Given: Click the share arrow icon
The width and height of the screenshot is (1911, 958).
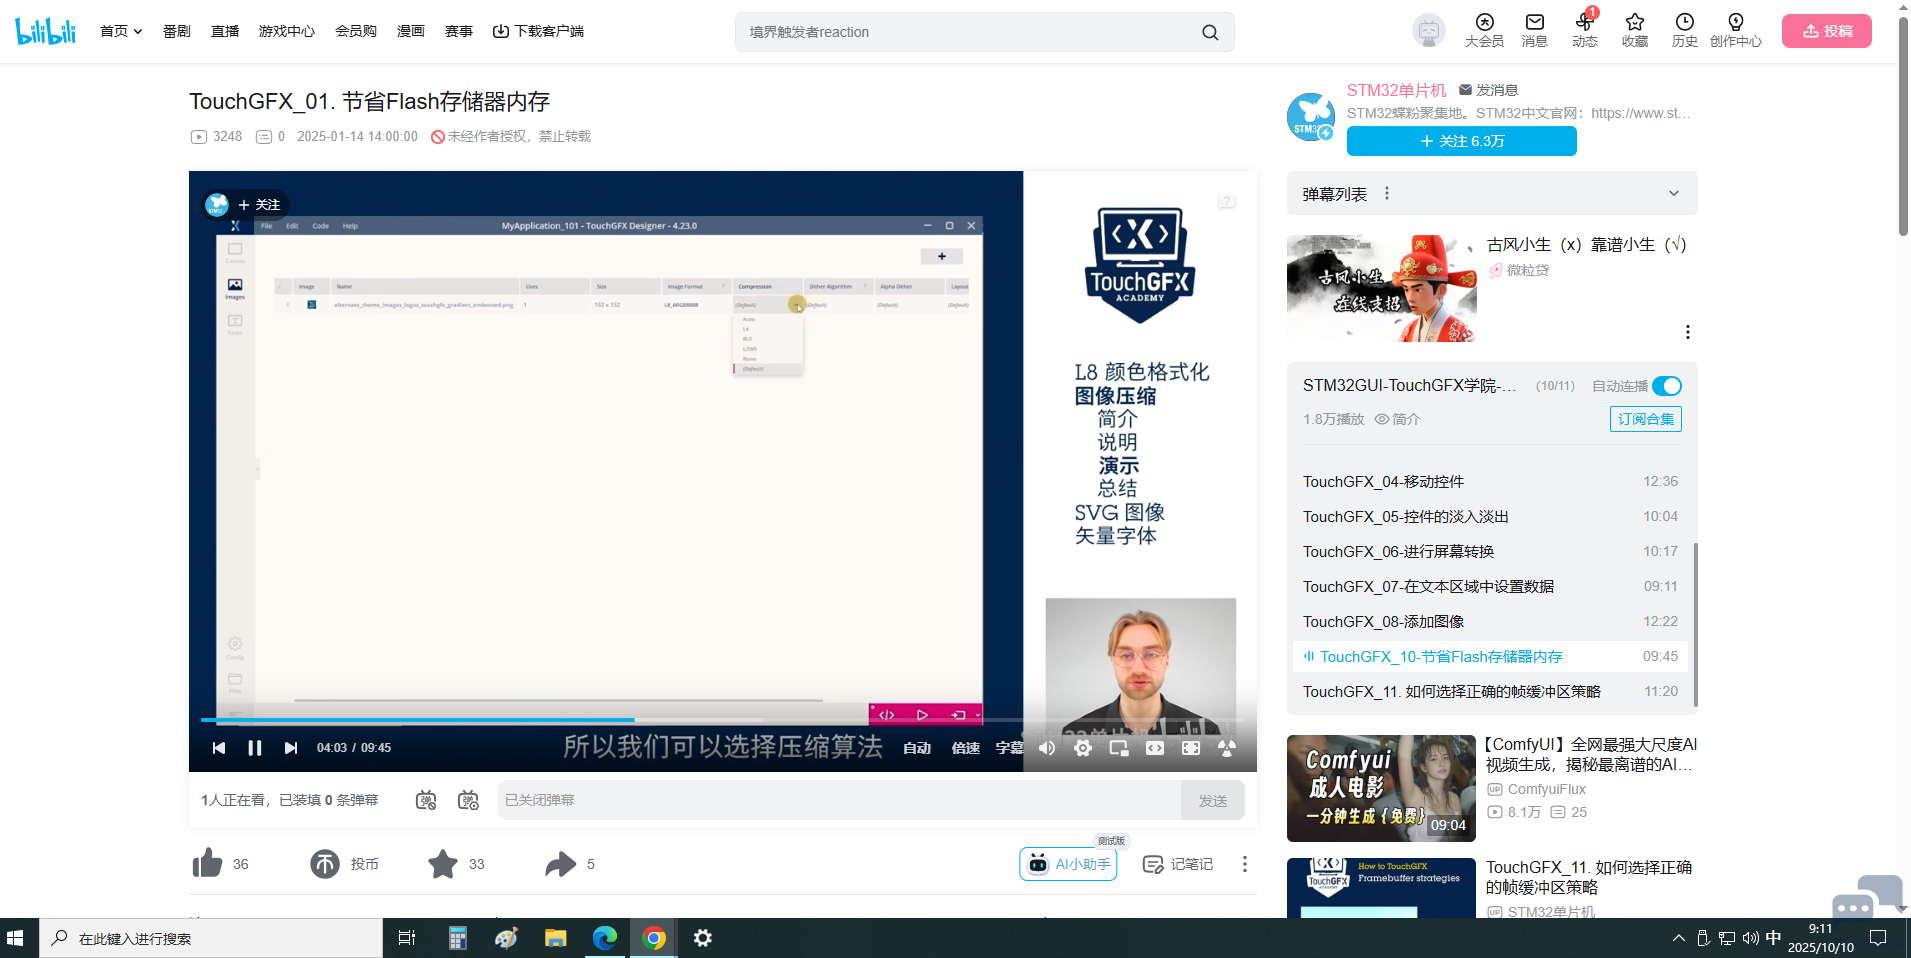Looking at the screenshot, I should (560, 864).
